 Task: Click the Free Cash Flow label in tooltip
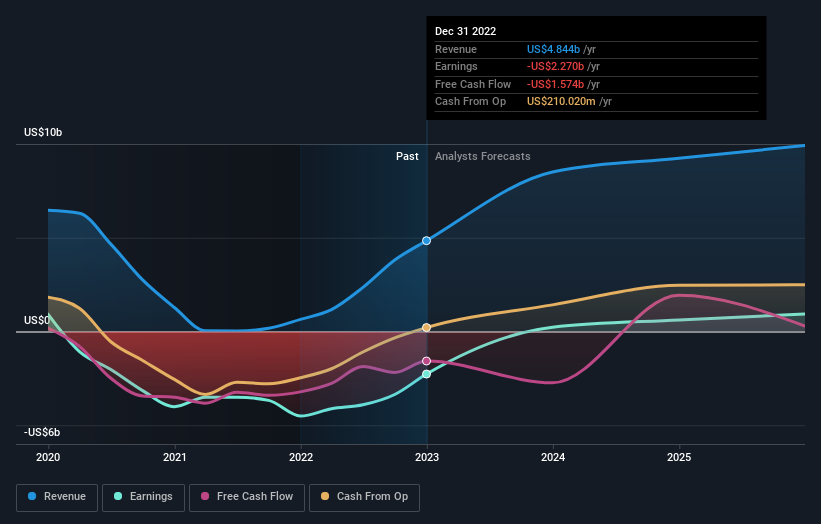coord(473,84)
